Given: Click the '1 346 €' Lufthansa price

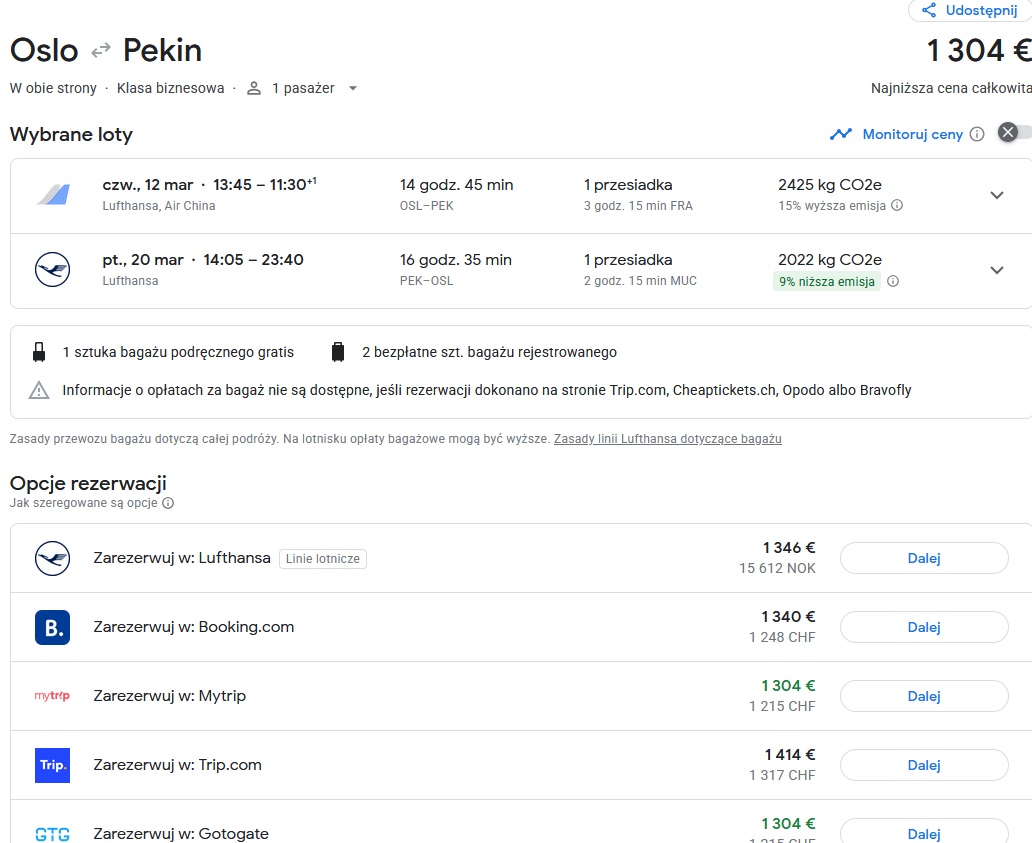Looking at the screenshot, I should (789, 548).
